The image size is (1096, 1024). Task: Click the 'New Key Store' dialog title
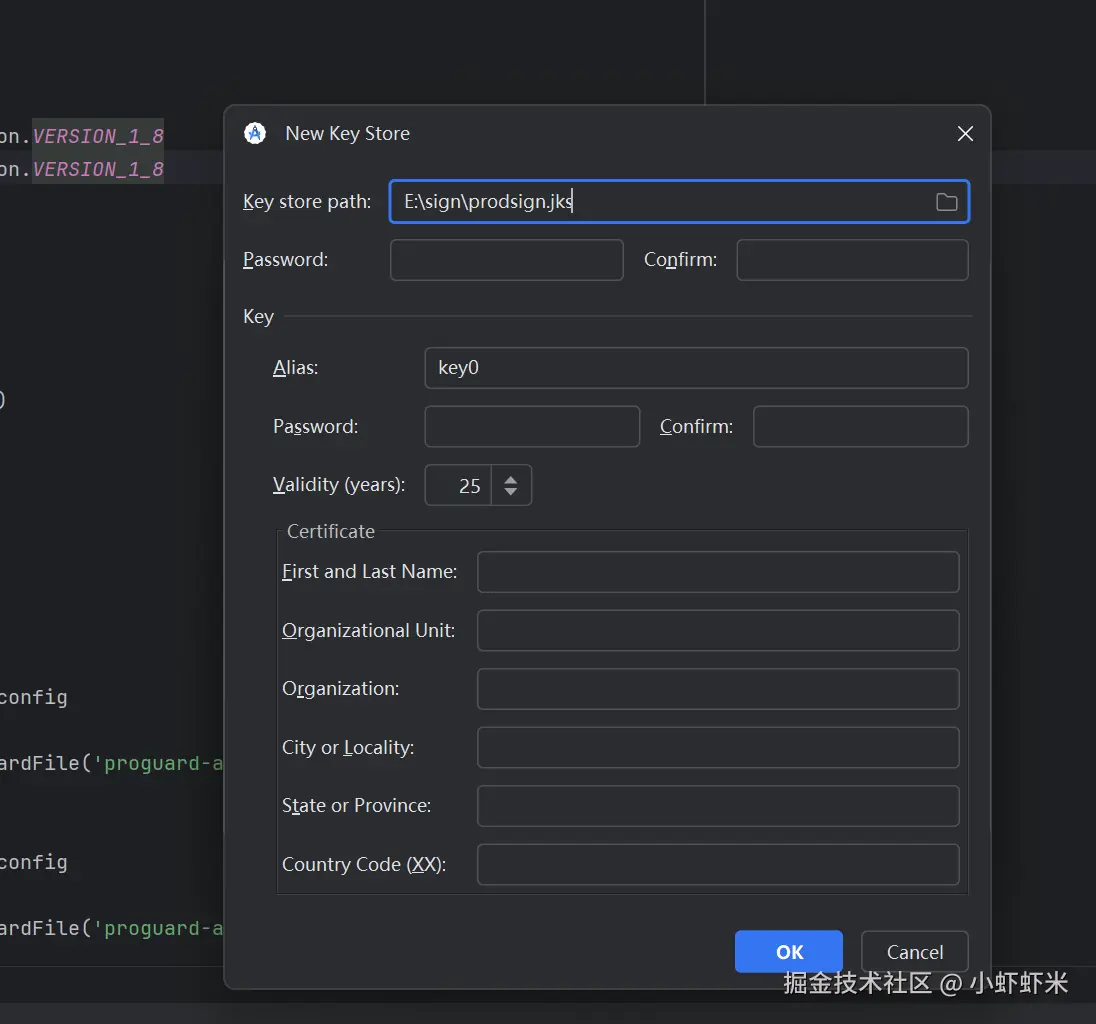coord(347,134)
